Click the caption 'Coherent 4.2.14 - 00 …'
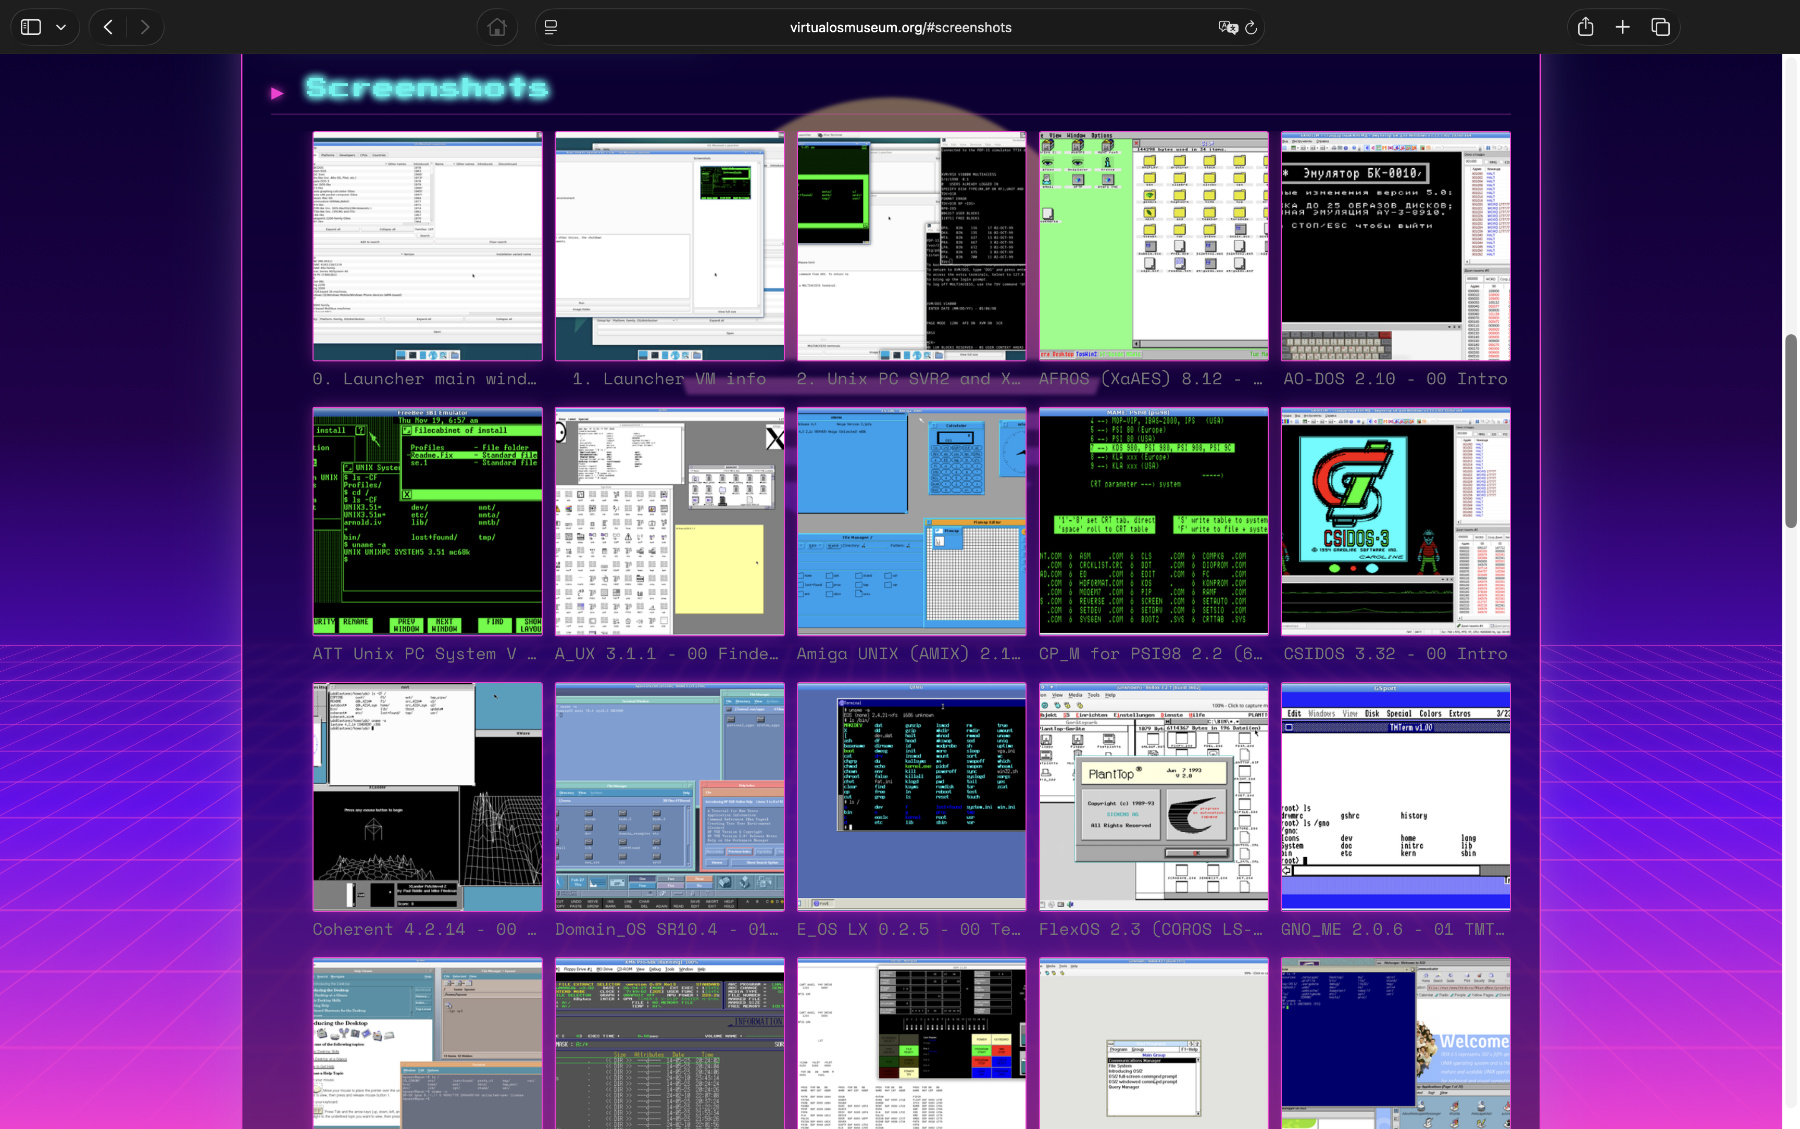The image size is (1800, 1129). 425,930
